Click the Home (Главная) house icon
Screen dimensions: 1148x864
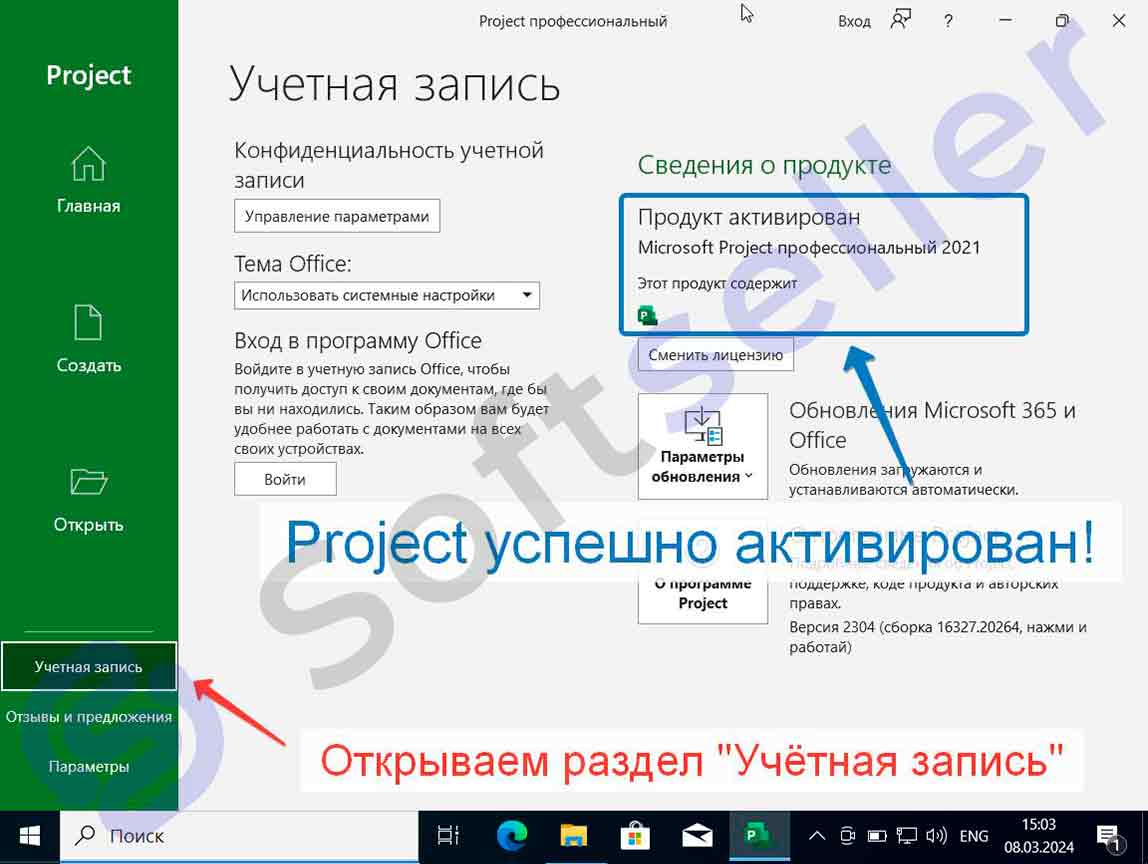tap(88, 164)
